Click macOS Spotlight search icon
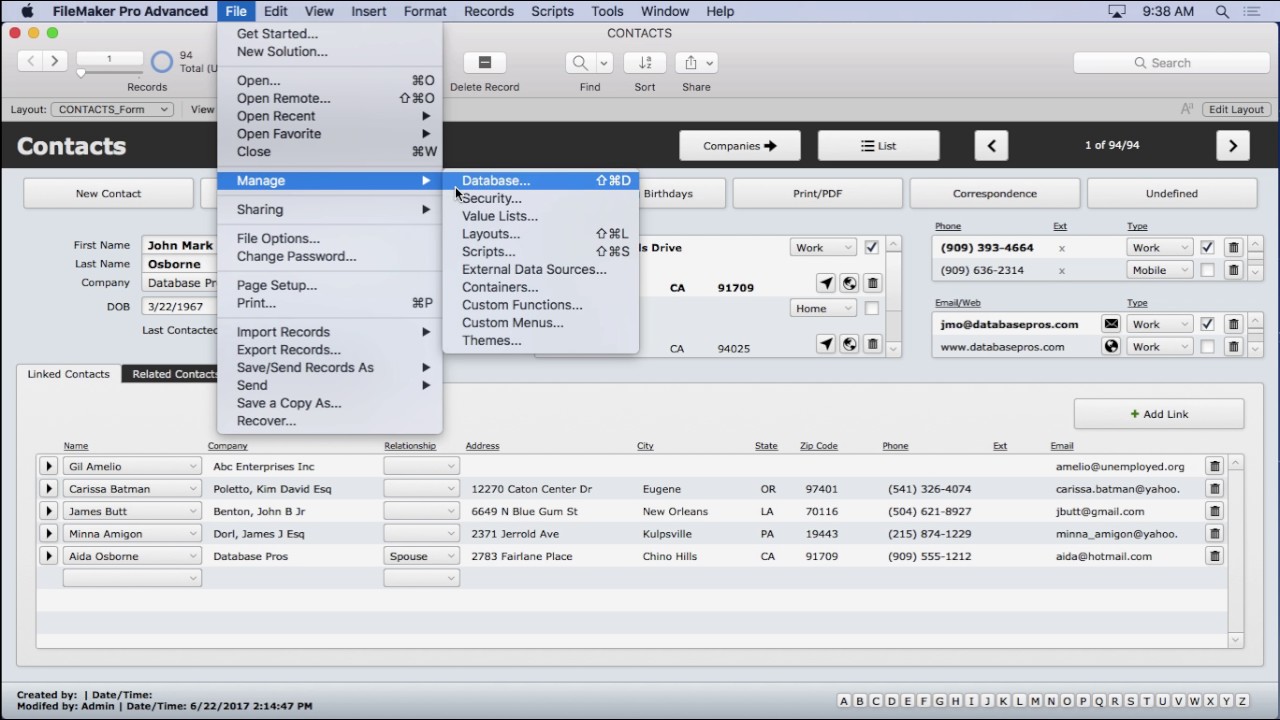 point(1223,11)
